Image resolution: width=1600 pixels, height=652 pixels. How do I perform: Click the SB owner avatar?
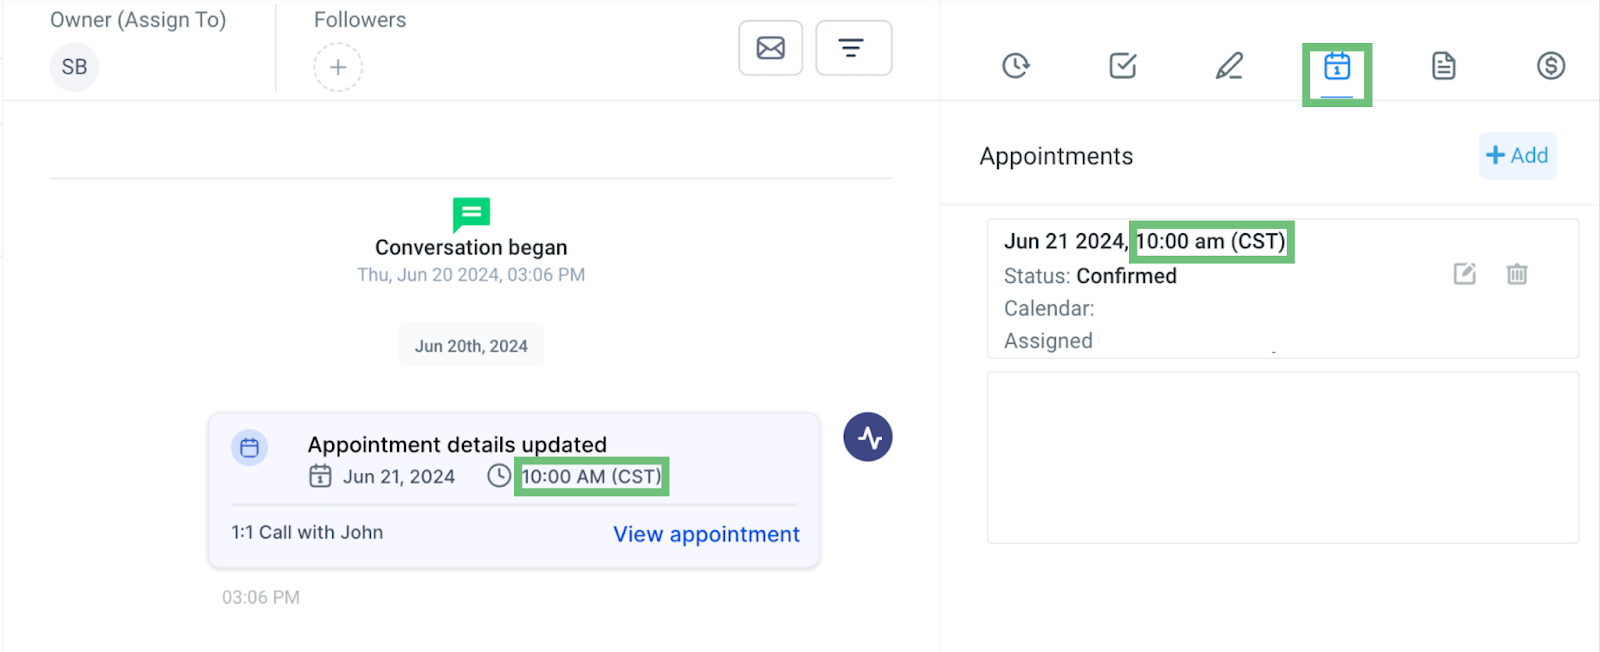point(74,67)
